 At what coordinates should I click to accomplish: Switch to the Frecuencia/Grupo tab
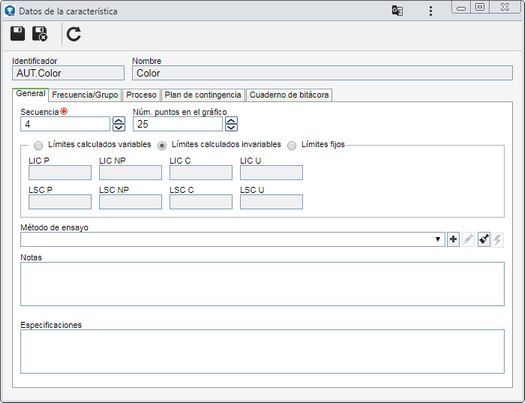click(x=85, y=95)
